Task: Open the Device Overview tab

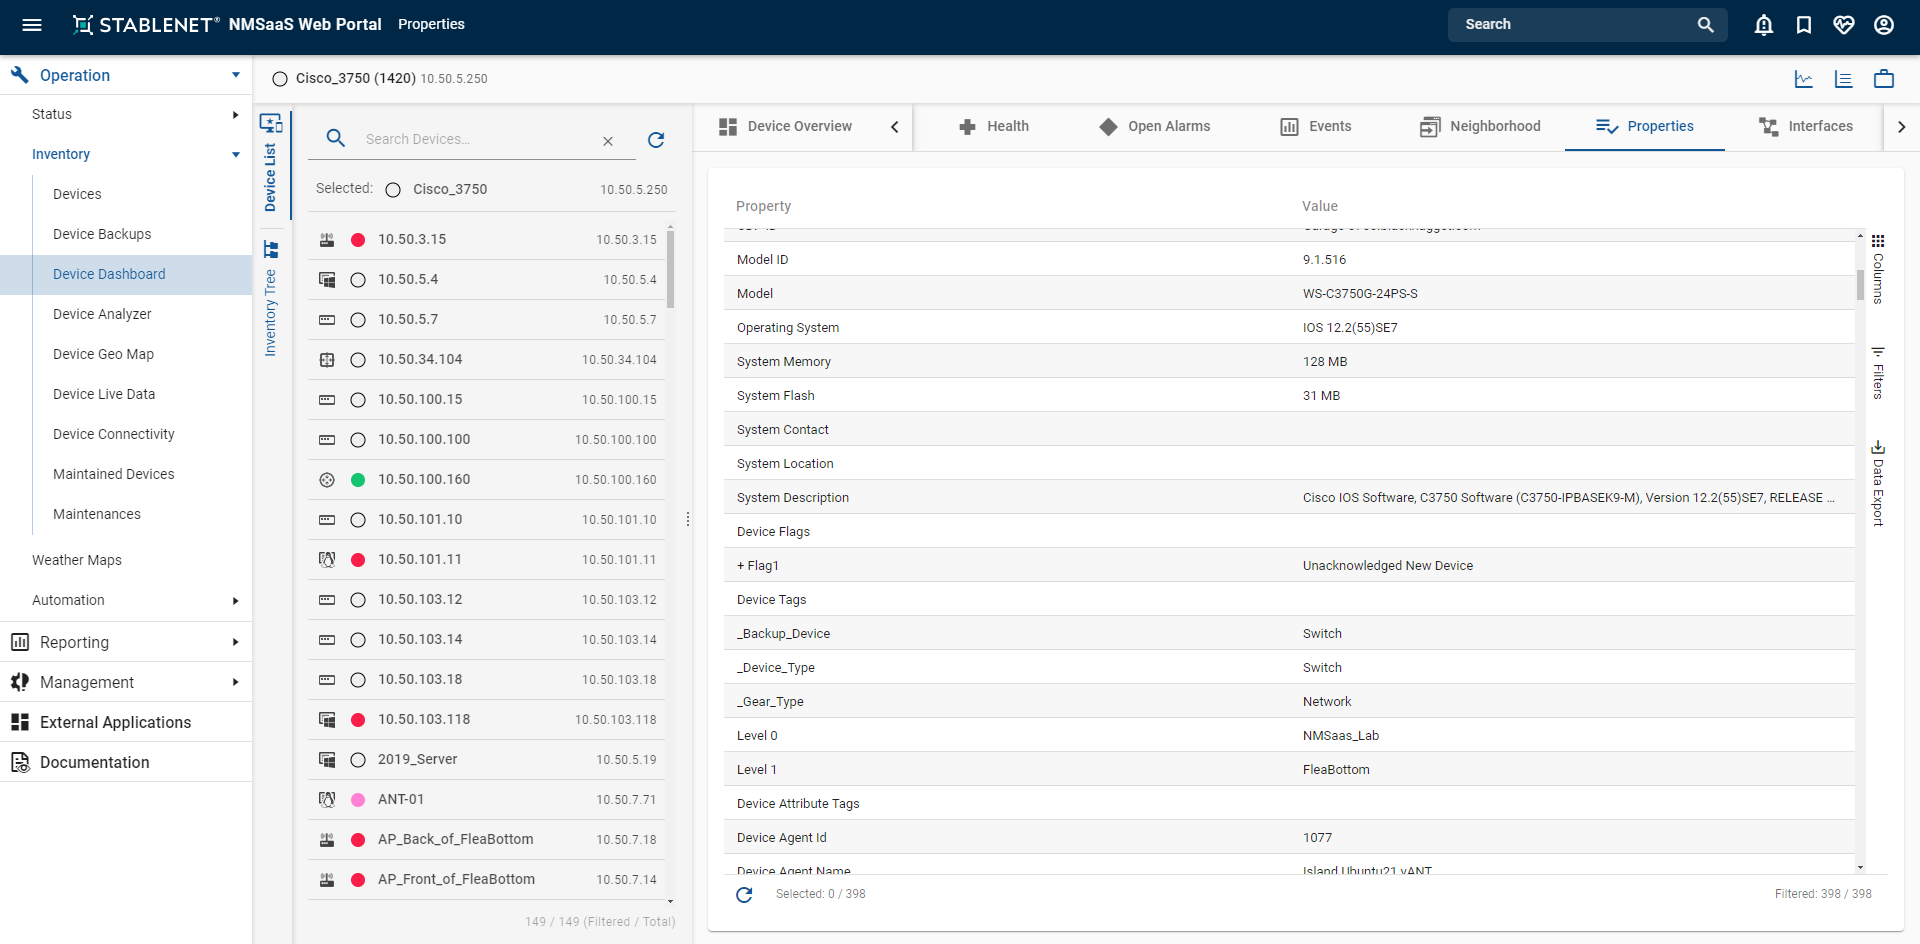Action: [x=786, y=127]
